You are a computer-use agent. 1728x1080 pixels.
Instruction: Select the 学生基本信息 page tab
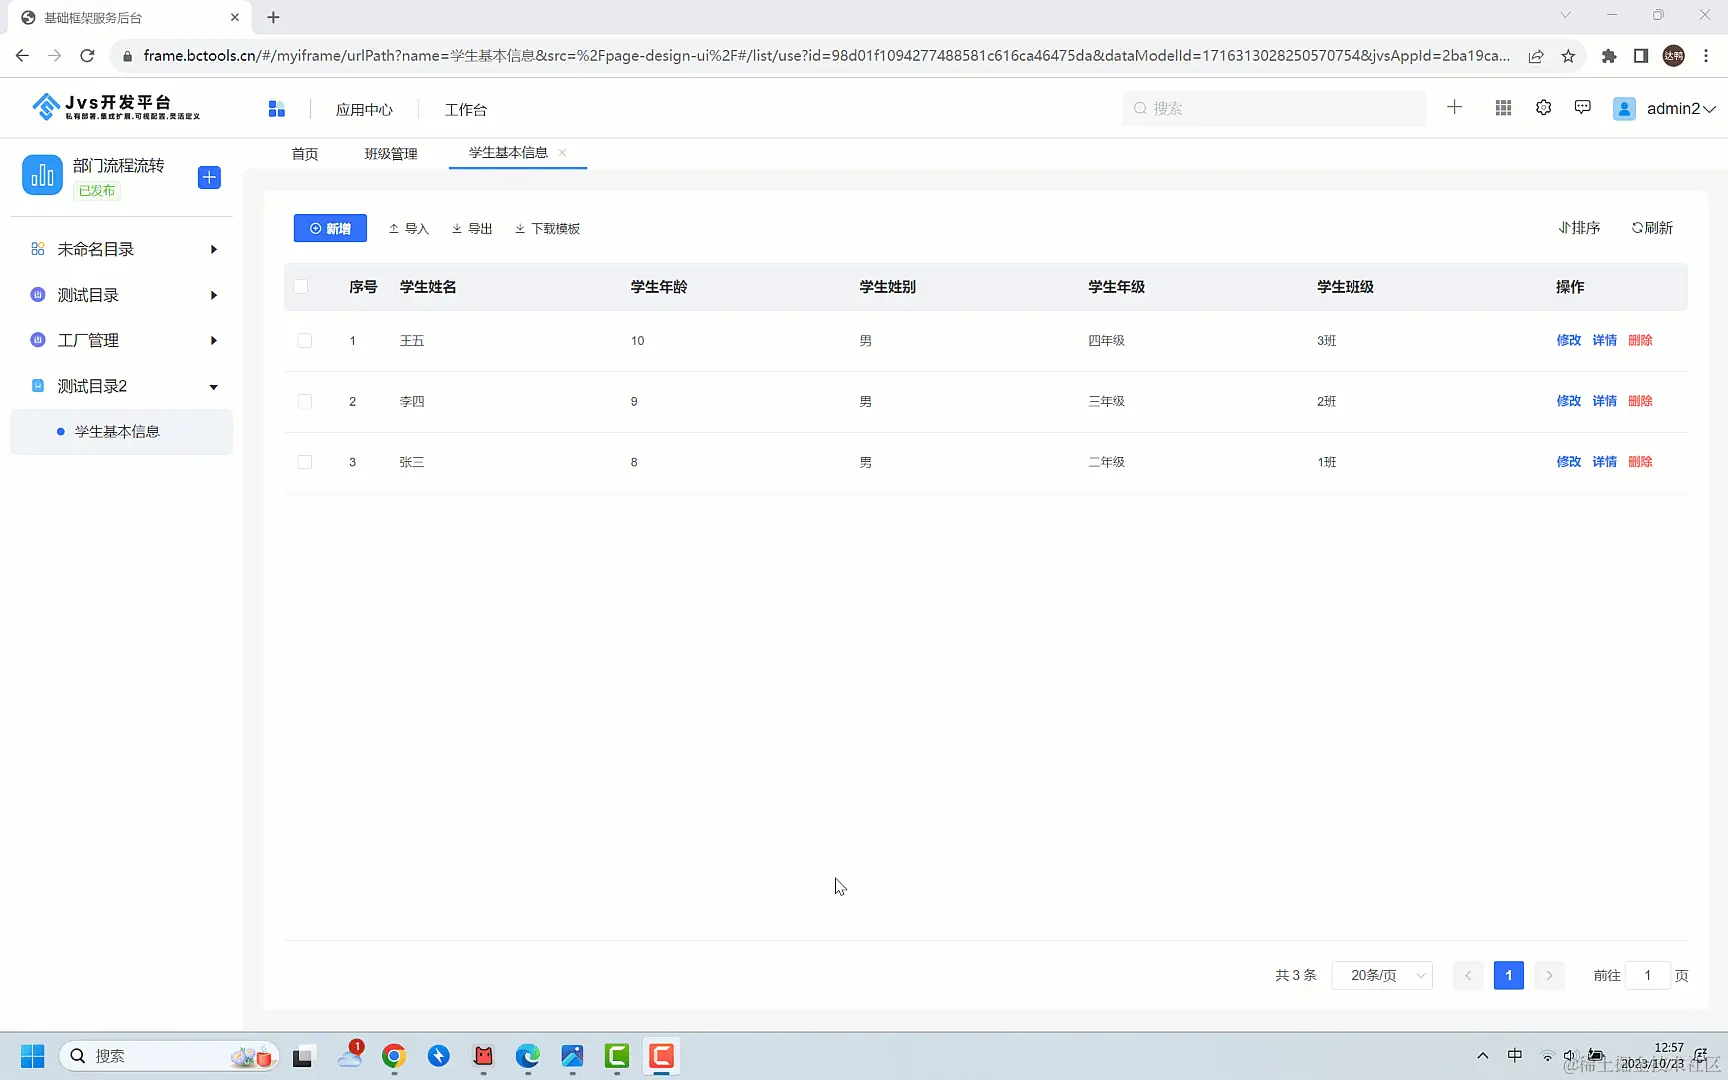pos(508,152)
